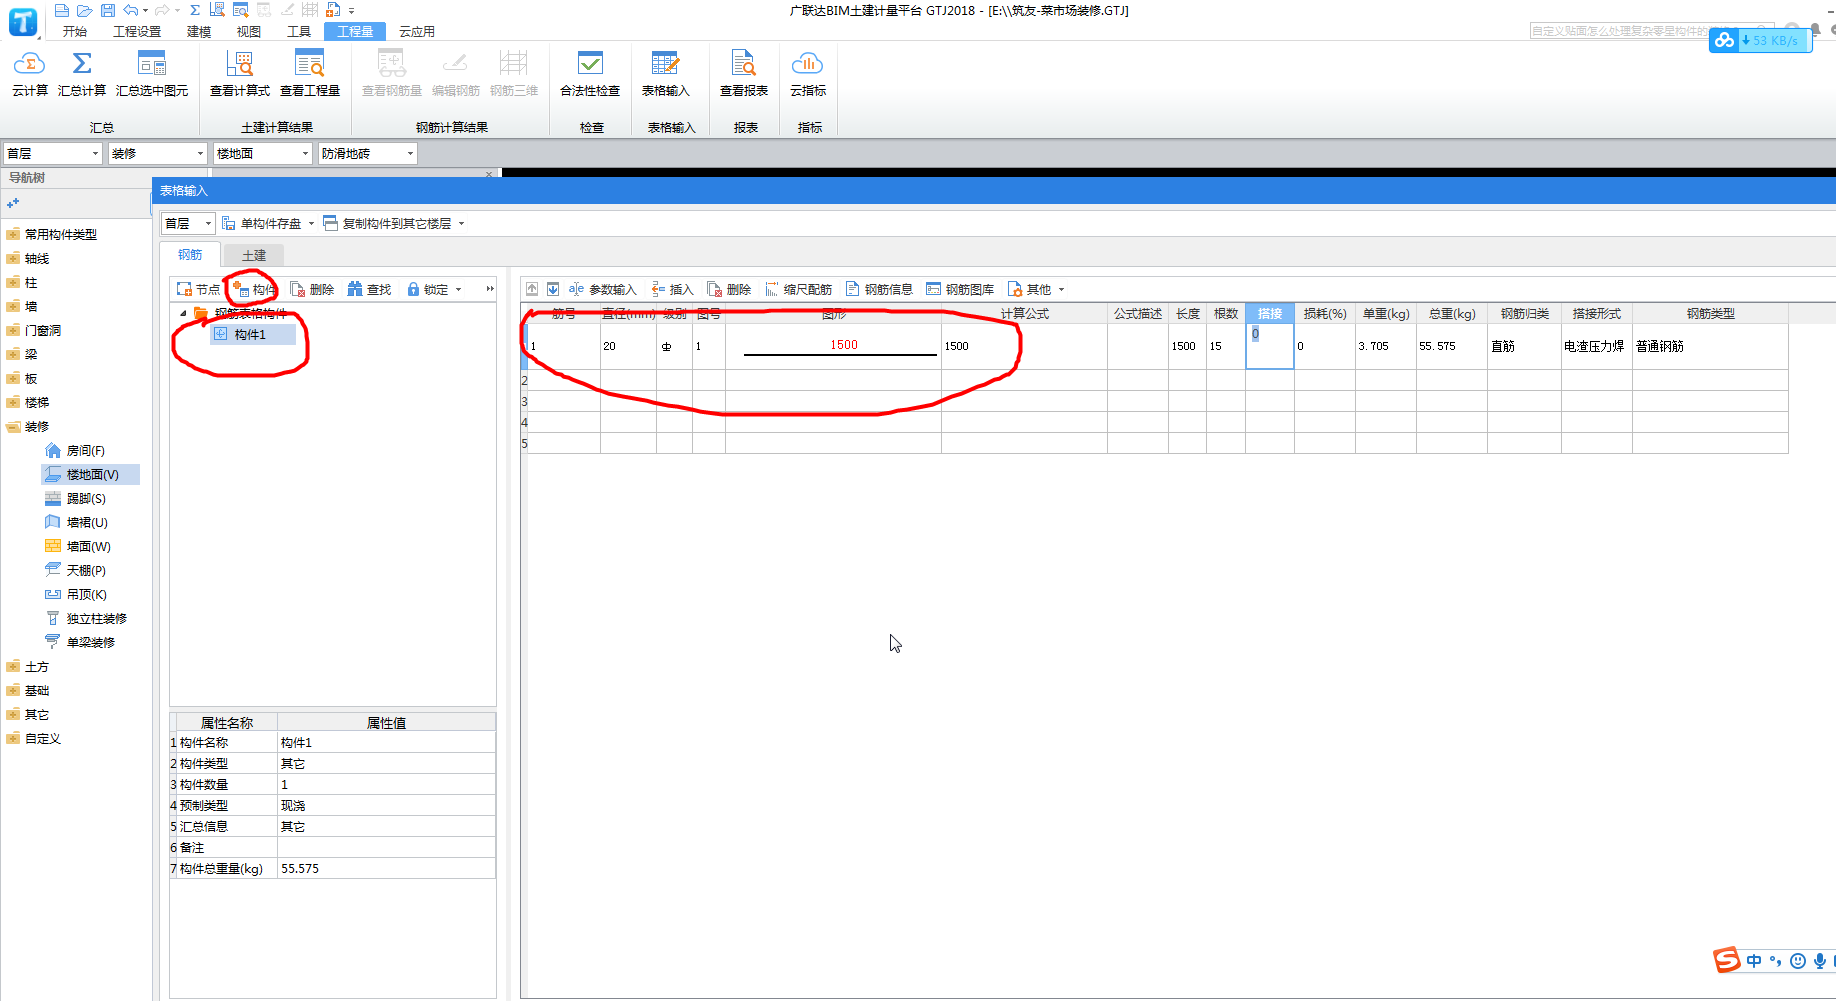Click the 锁定 lock button
1836x1001 pixels.
pyautogui.click(x=434, y=289)
